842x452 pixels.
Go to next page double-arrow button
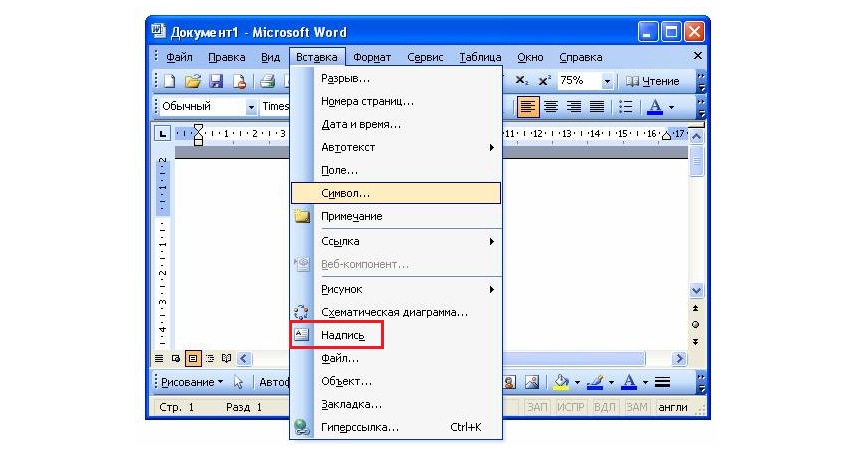[x=696, y=342]
